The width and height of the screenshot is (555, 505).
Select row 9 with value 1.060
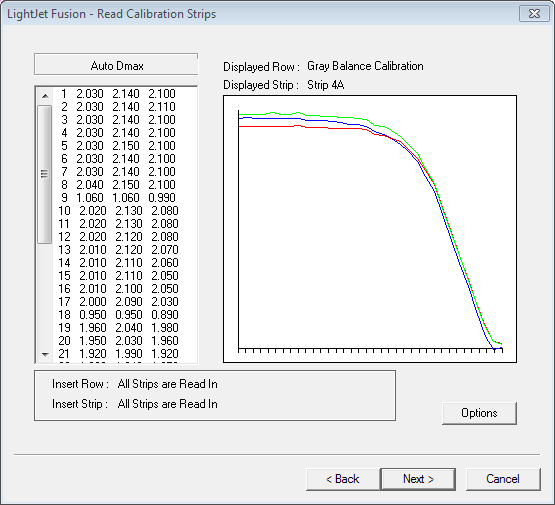point(118,198)
